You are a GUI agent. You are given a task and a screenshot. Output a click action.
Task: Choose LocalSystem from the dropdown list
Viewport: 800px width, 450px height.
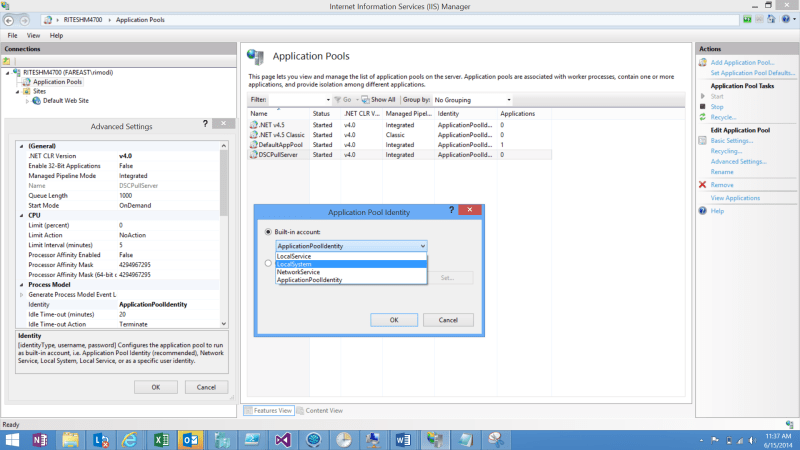(351, 264)
